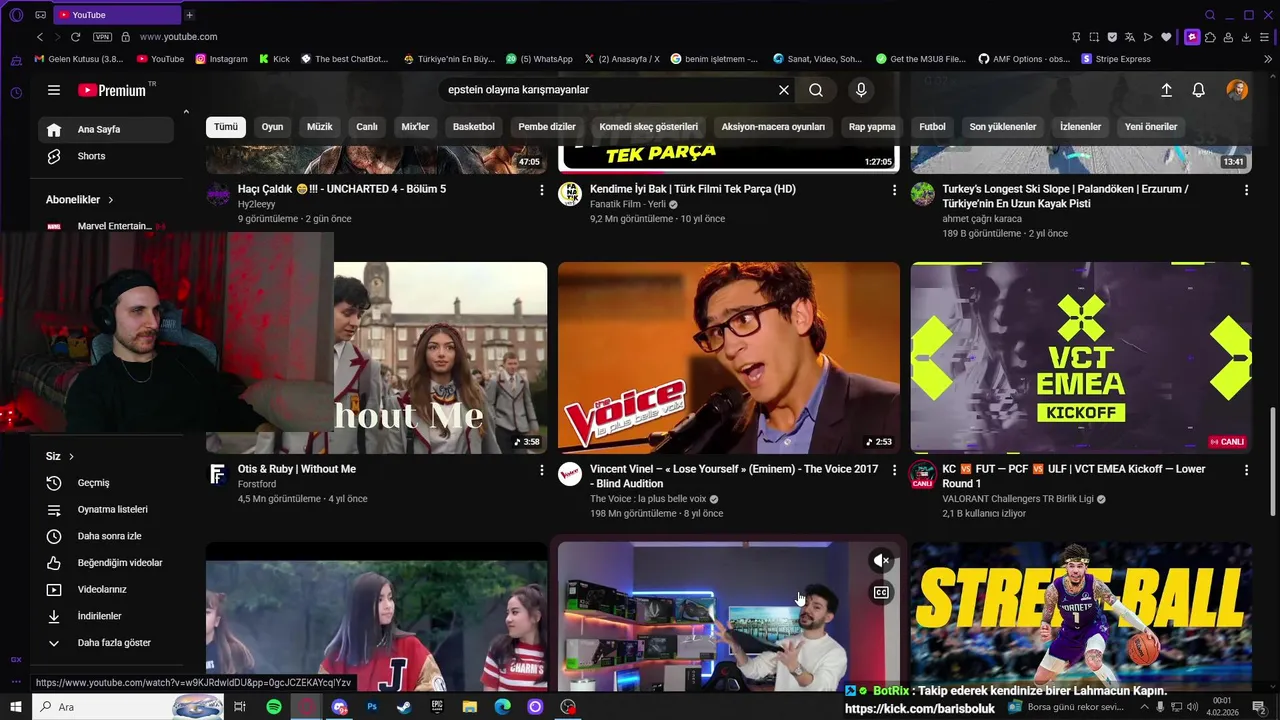Screen dimensions: 1280x720
Task: Open the notifications bell
Action: 1198,90
